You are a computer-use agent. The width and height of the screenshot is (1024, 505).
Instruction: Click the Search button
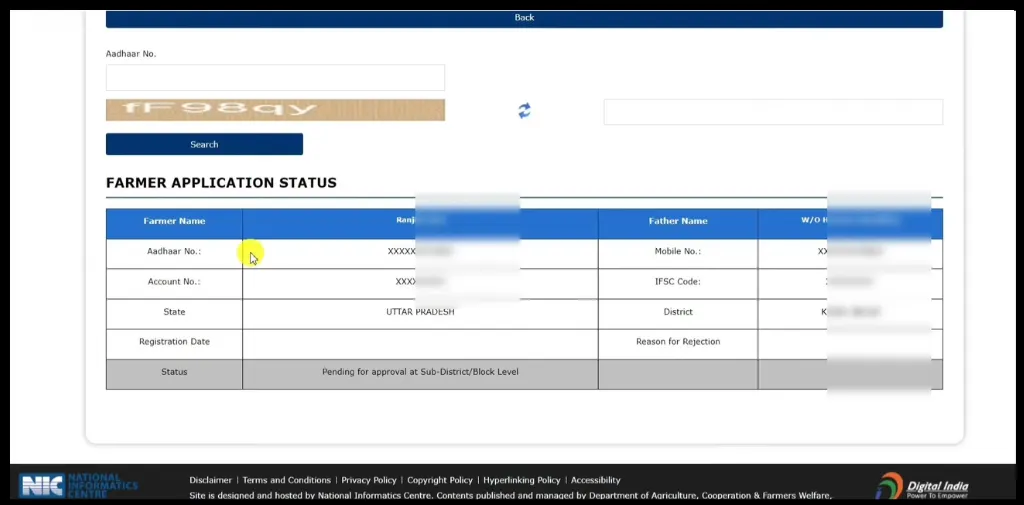click(x=204, y=144)
